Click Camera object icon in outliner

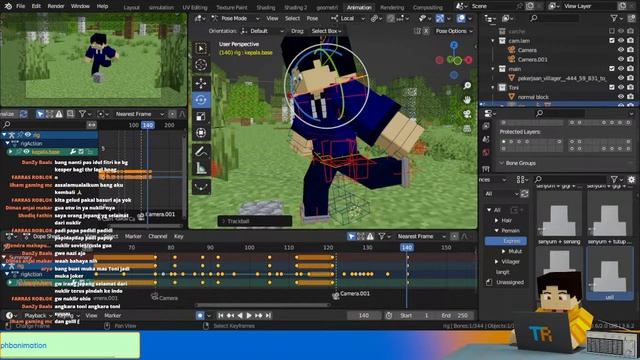pos(511,50)
